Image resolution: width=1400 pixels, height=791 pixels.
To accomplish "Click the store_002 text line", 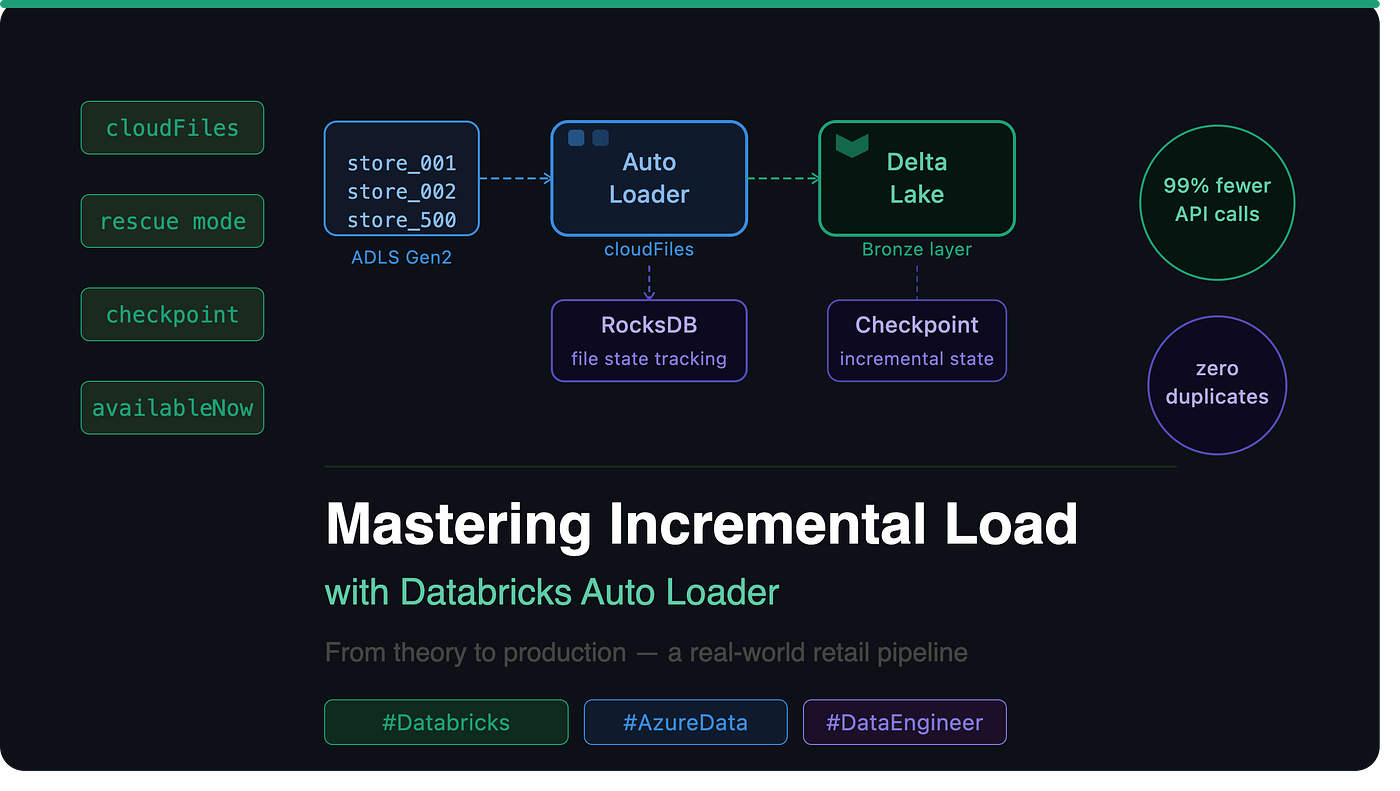I will 402,191.
